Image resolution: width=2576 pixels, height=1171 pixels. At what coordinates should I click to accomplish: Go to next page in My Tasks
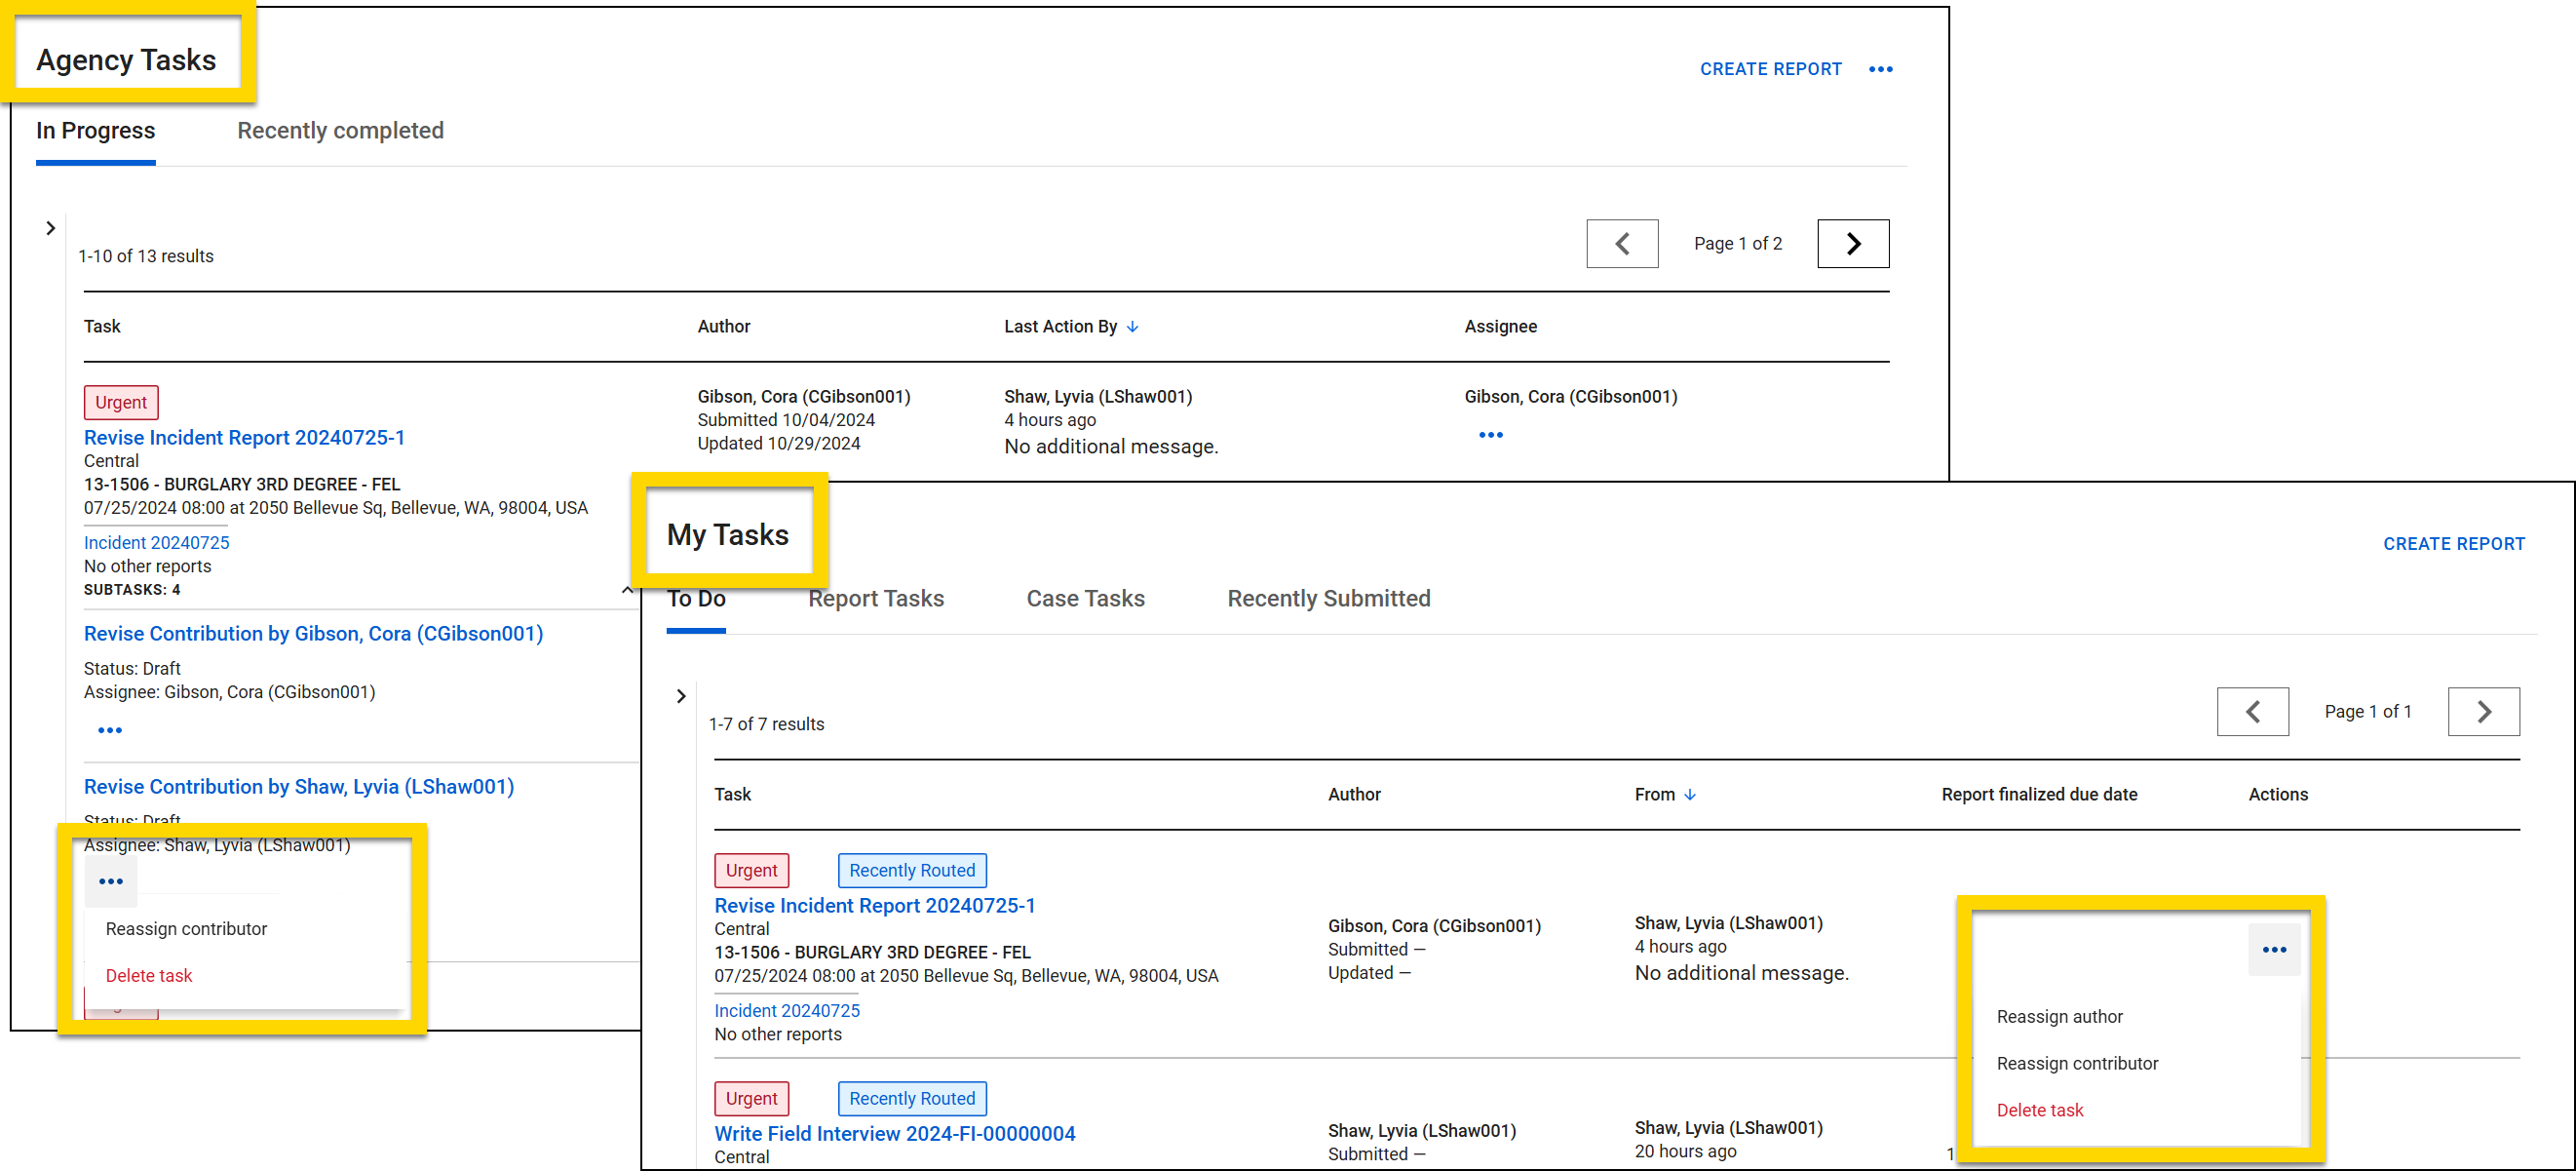[x=2484, y=711]
